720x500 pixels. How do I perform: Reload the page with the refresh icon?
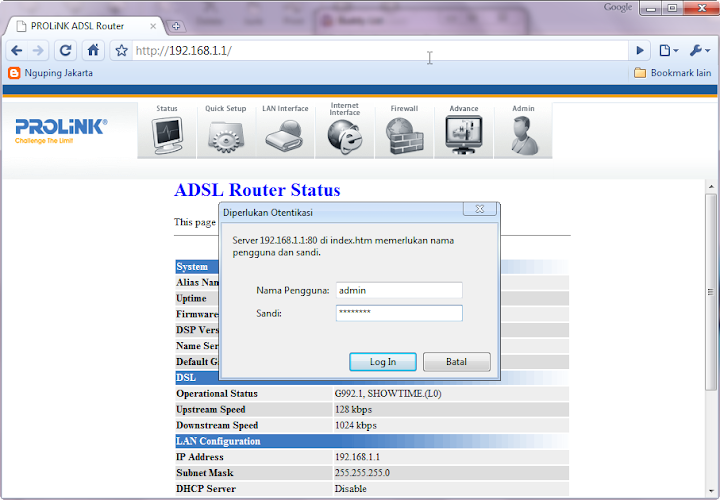[66, 51]
